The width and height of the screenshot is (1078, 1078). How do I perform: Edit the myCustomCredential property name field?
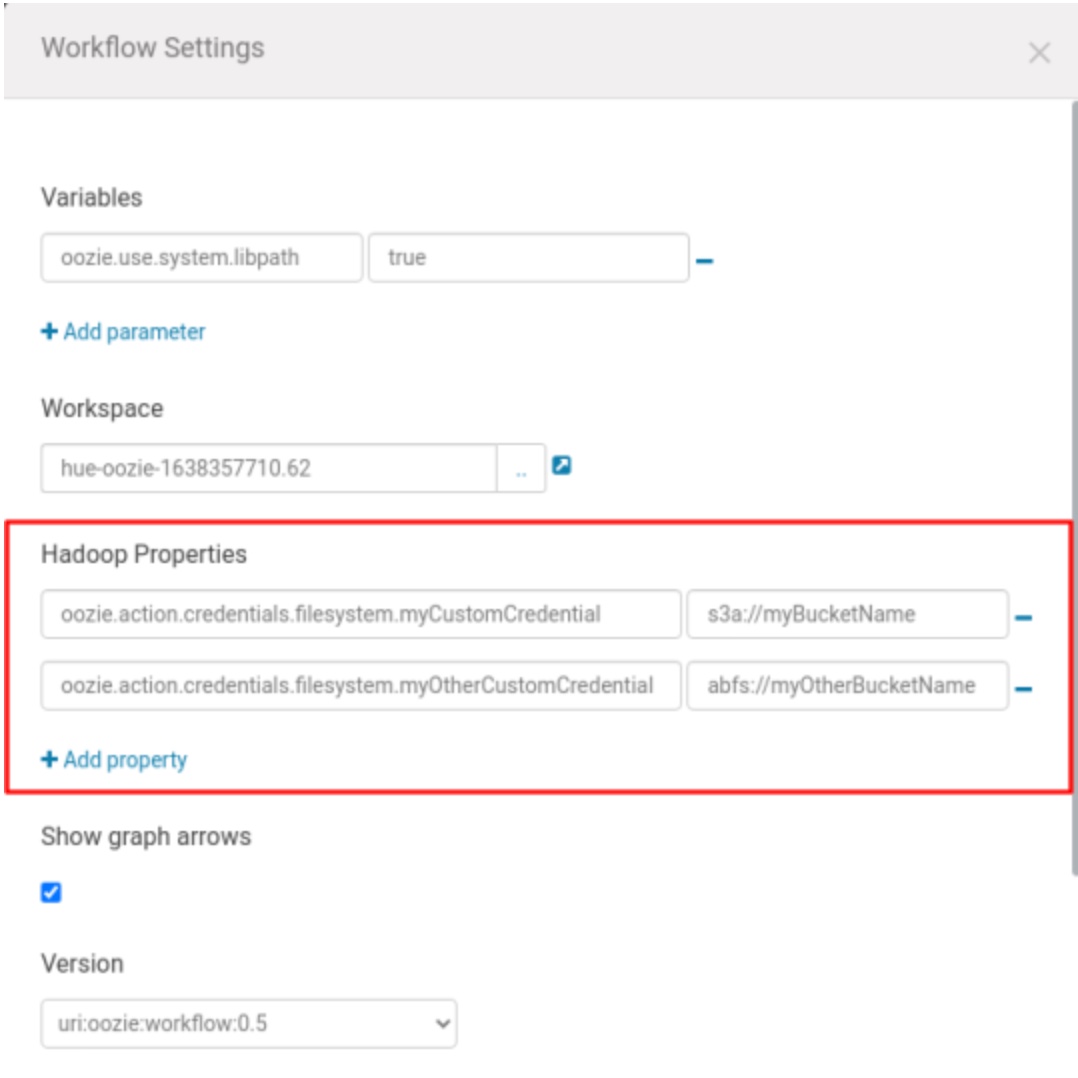click(x=360, y=614)
